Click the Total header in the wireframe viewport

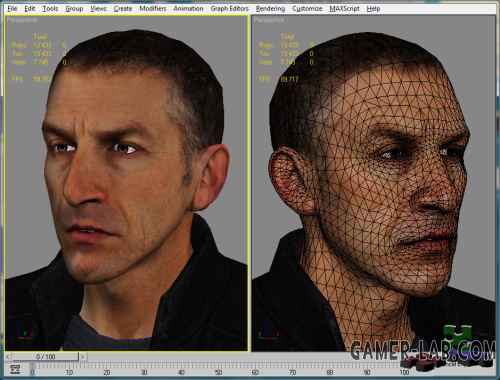287,37
